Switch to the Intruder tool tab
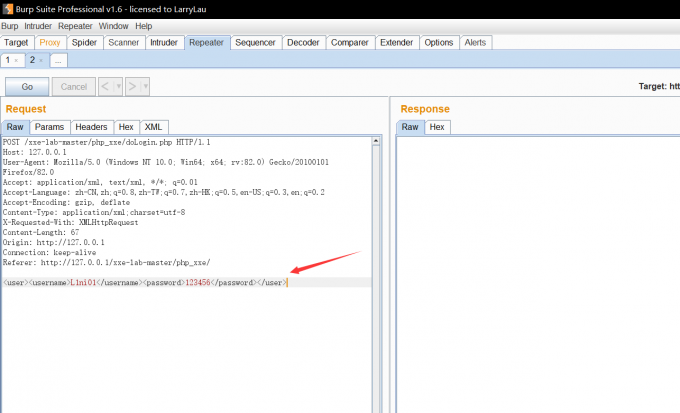The image size is (680, 413). [x=164, y=43]
